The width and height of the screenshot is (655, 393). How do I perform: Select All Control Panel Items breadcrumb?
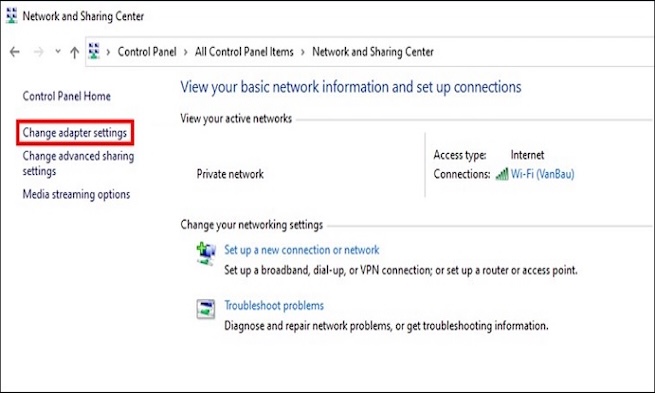[244, 52]
